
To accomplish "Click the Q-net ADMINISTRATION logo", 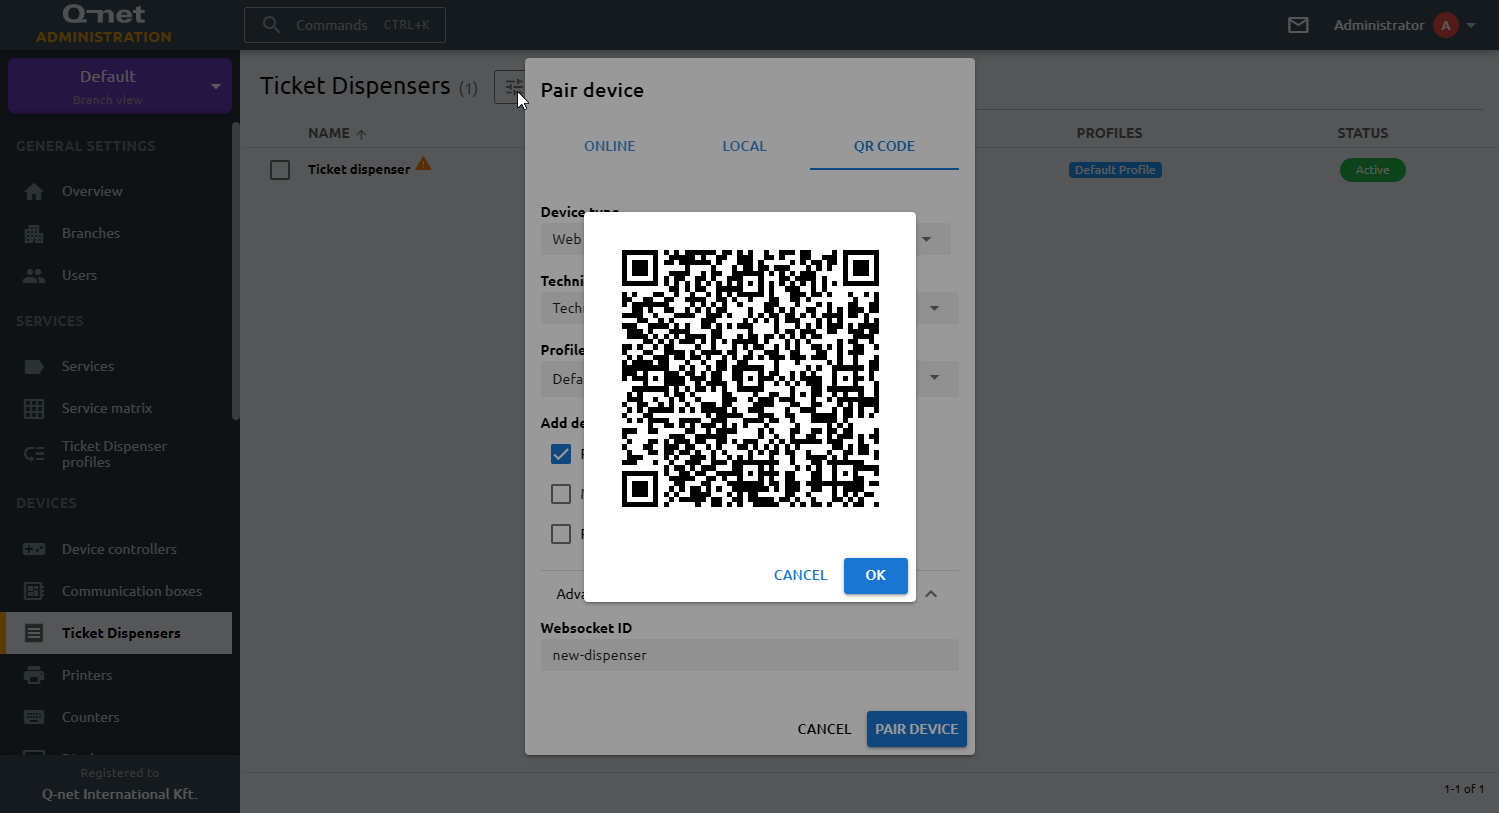I will pos(104,24).
